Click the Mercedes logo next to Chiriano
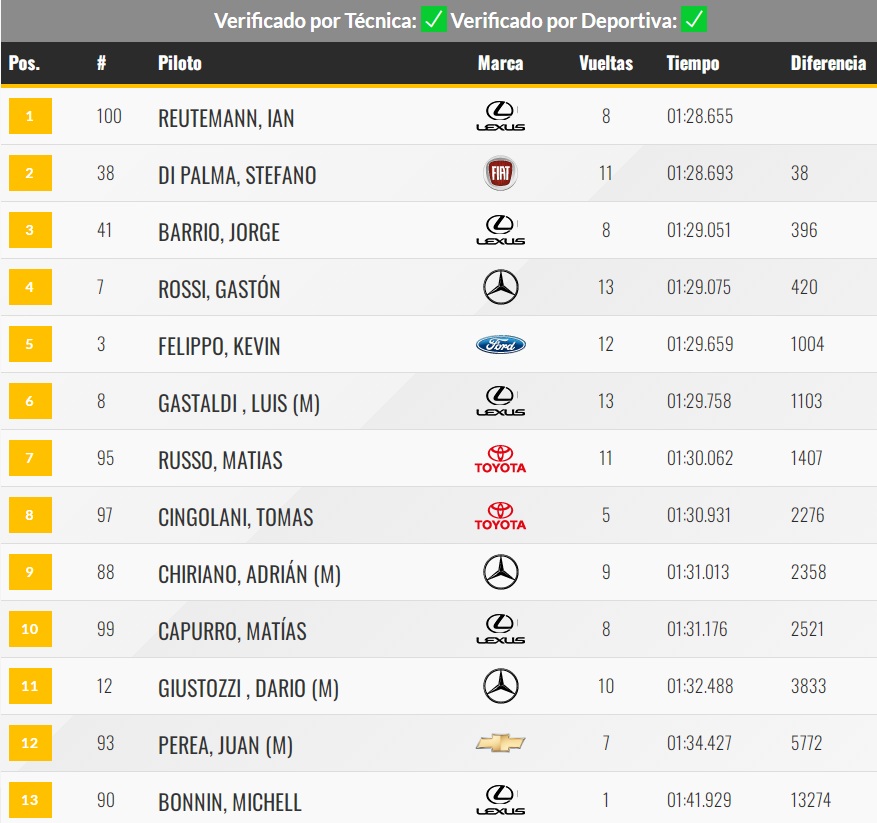 click(500, 572)
